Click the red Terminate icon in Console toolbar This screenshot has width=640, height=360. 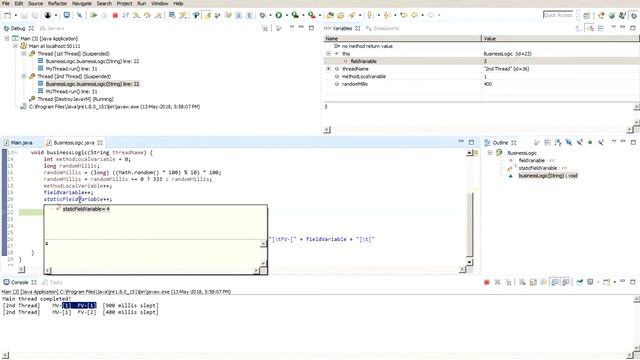(x=487, y=282)
